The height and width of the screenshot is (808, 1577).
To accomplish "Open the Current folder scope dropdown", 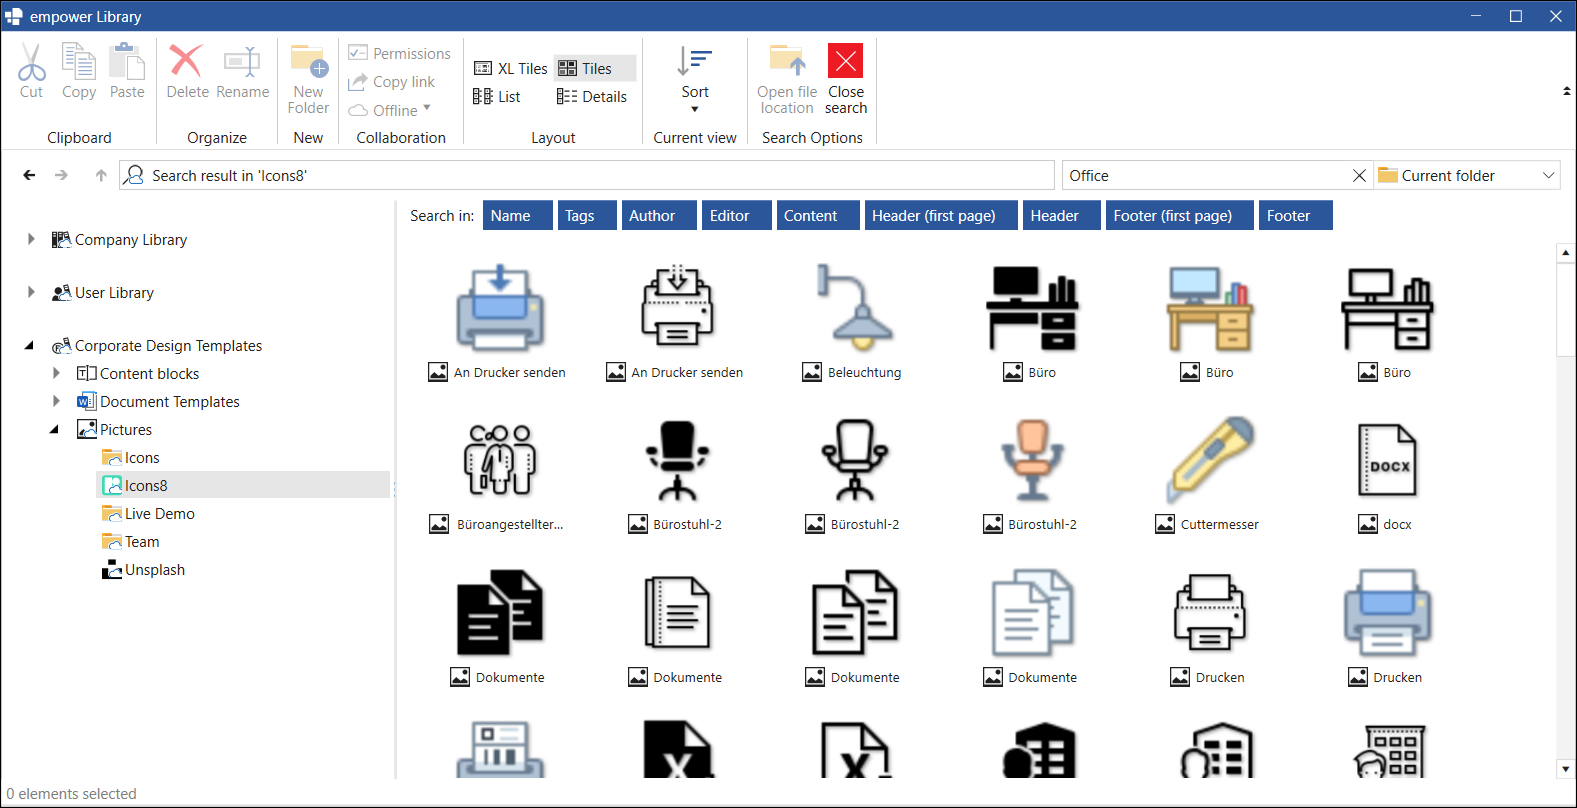I will point(1467,175).
